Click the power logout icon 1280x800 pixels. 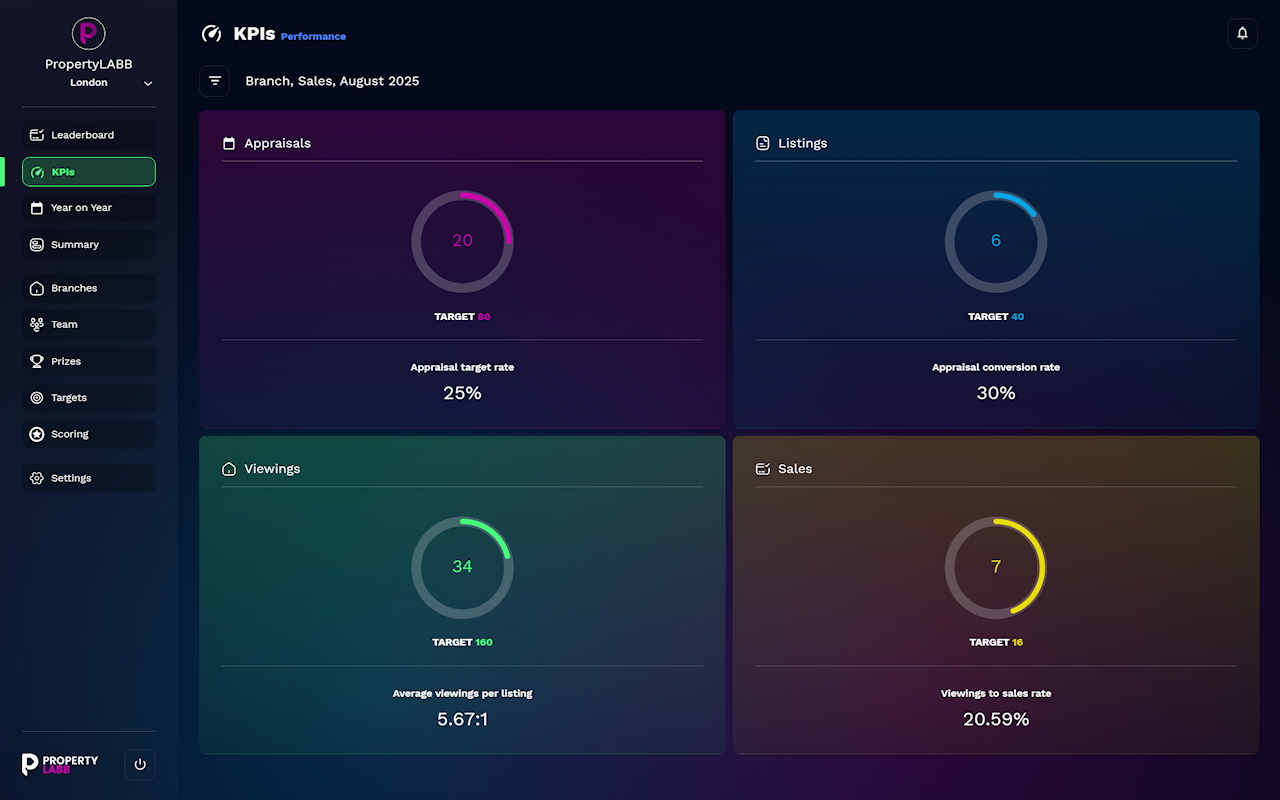pyautogui.click(x=140, y=764)
